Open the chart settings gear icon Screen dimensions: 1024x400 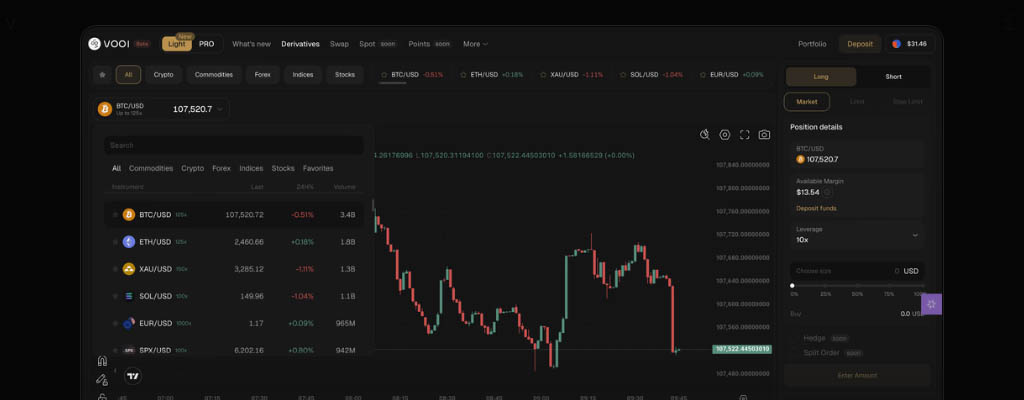(x=725, y=135)
